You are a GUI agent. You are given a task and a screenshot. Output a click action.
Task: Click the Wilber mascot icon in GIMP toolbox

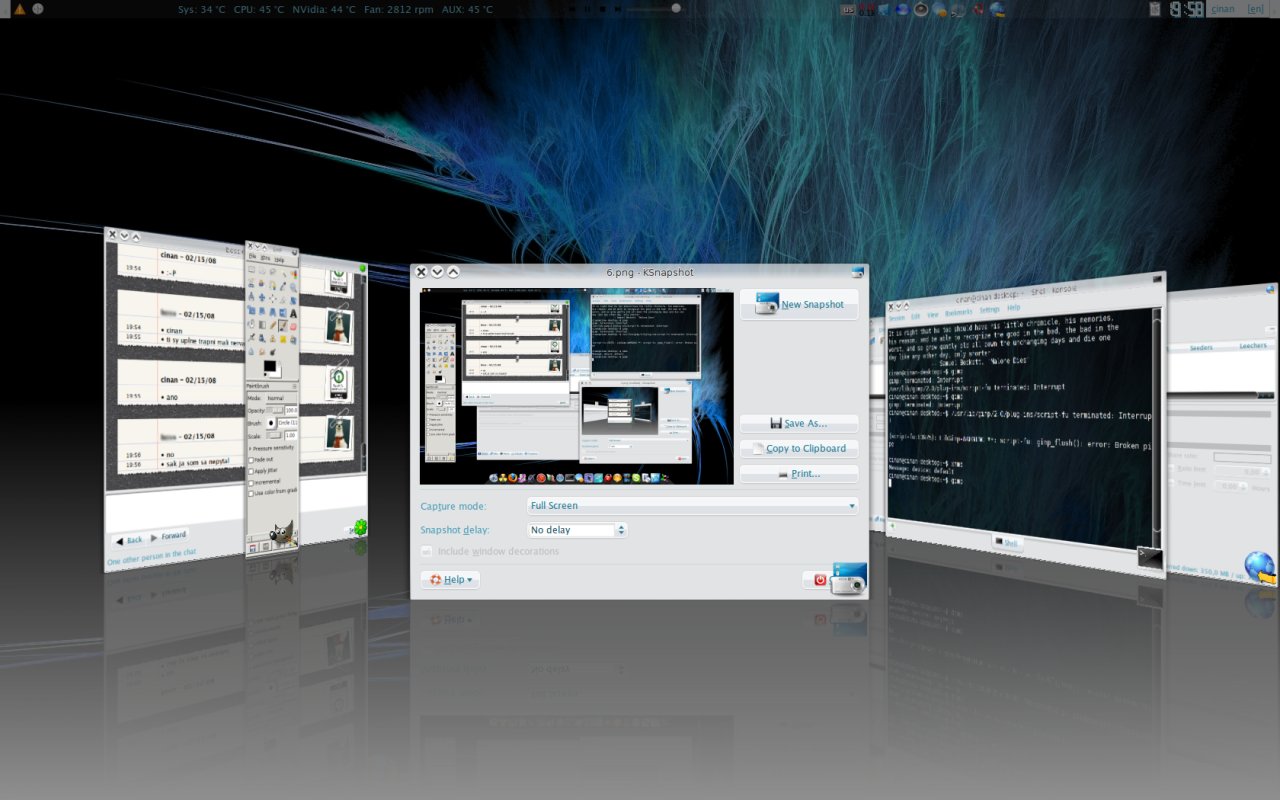(x=283, y=533)
